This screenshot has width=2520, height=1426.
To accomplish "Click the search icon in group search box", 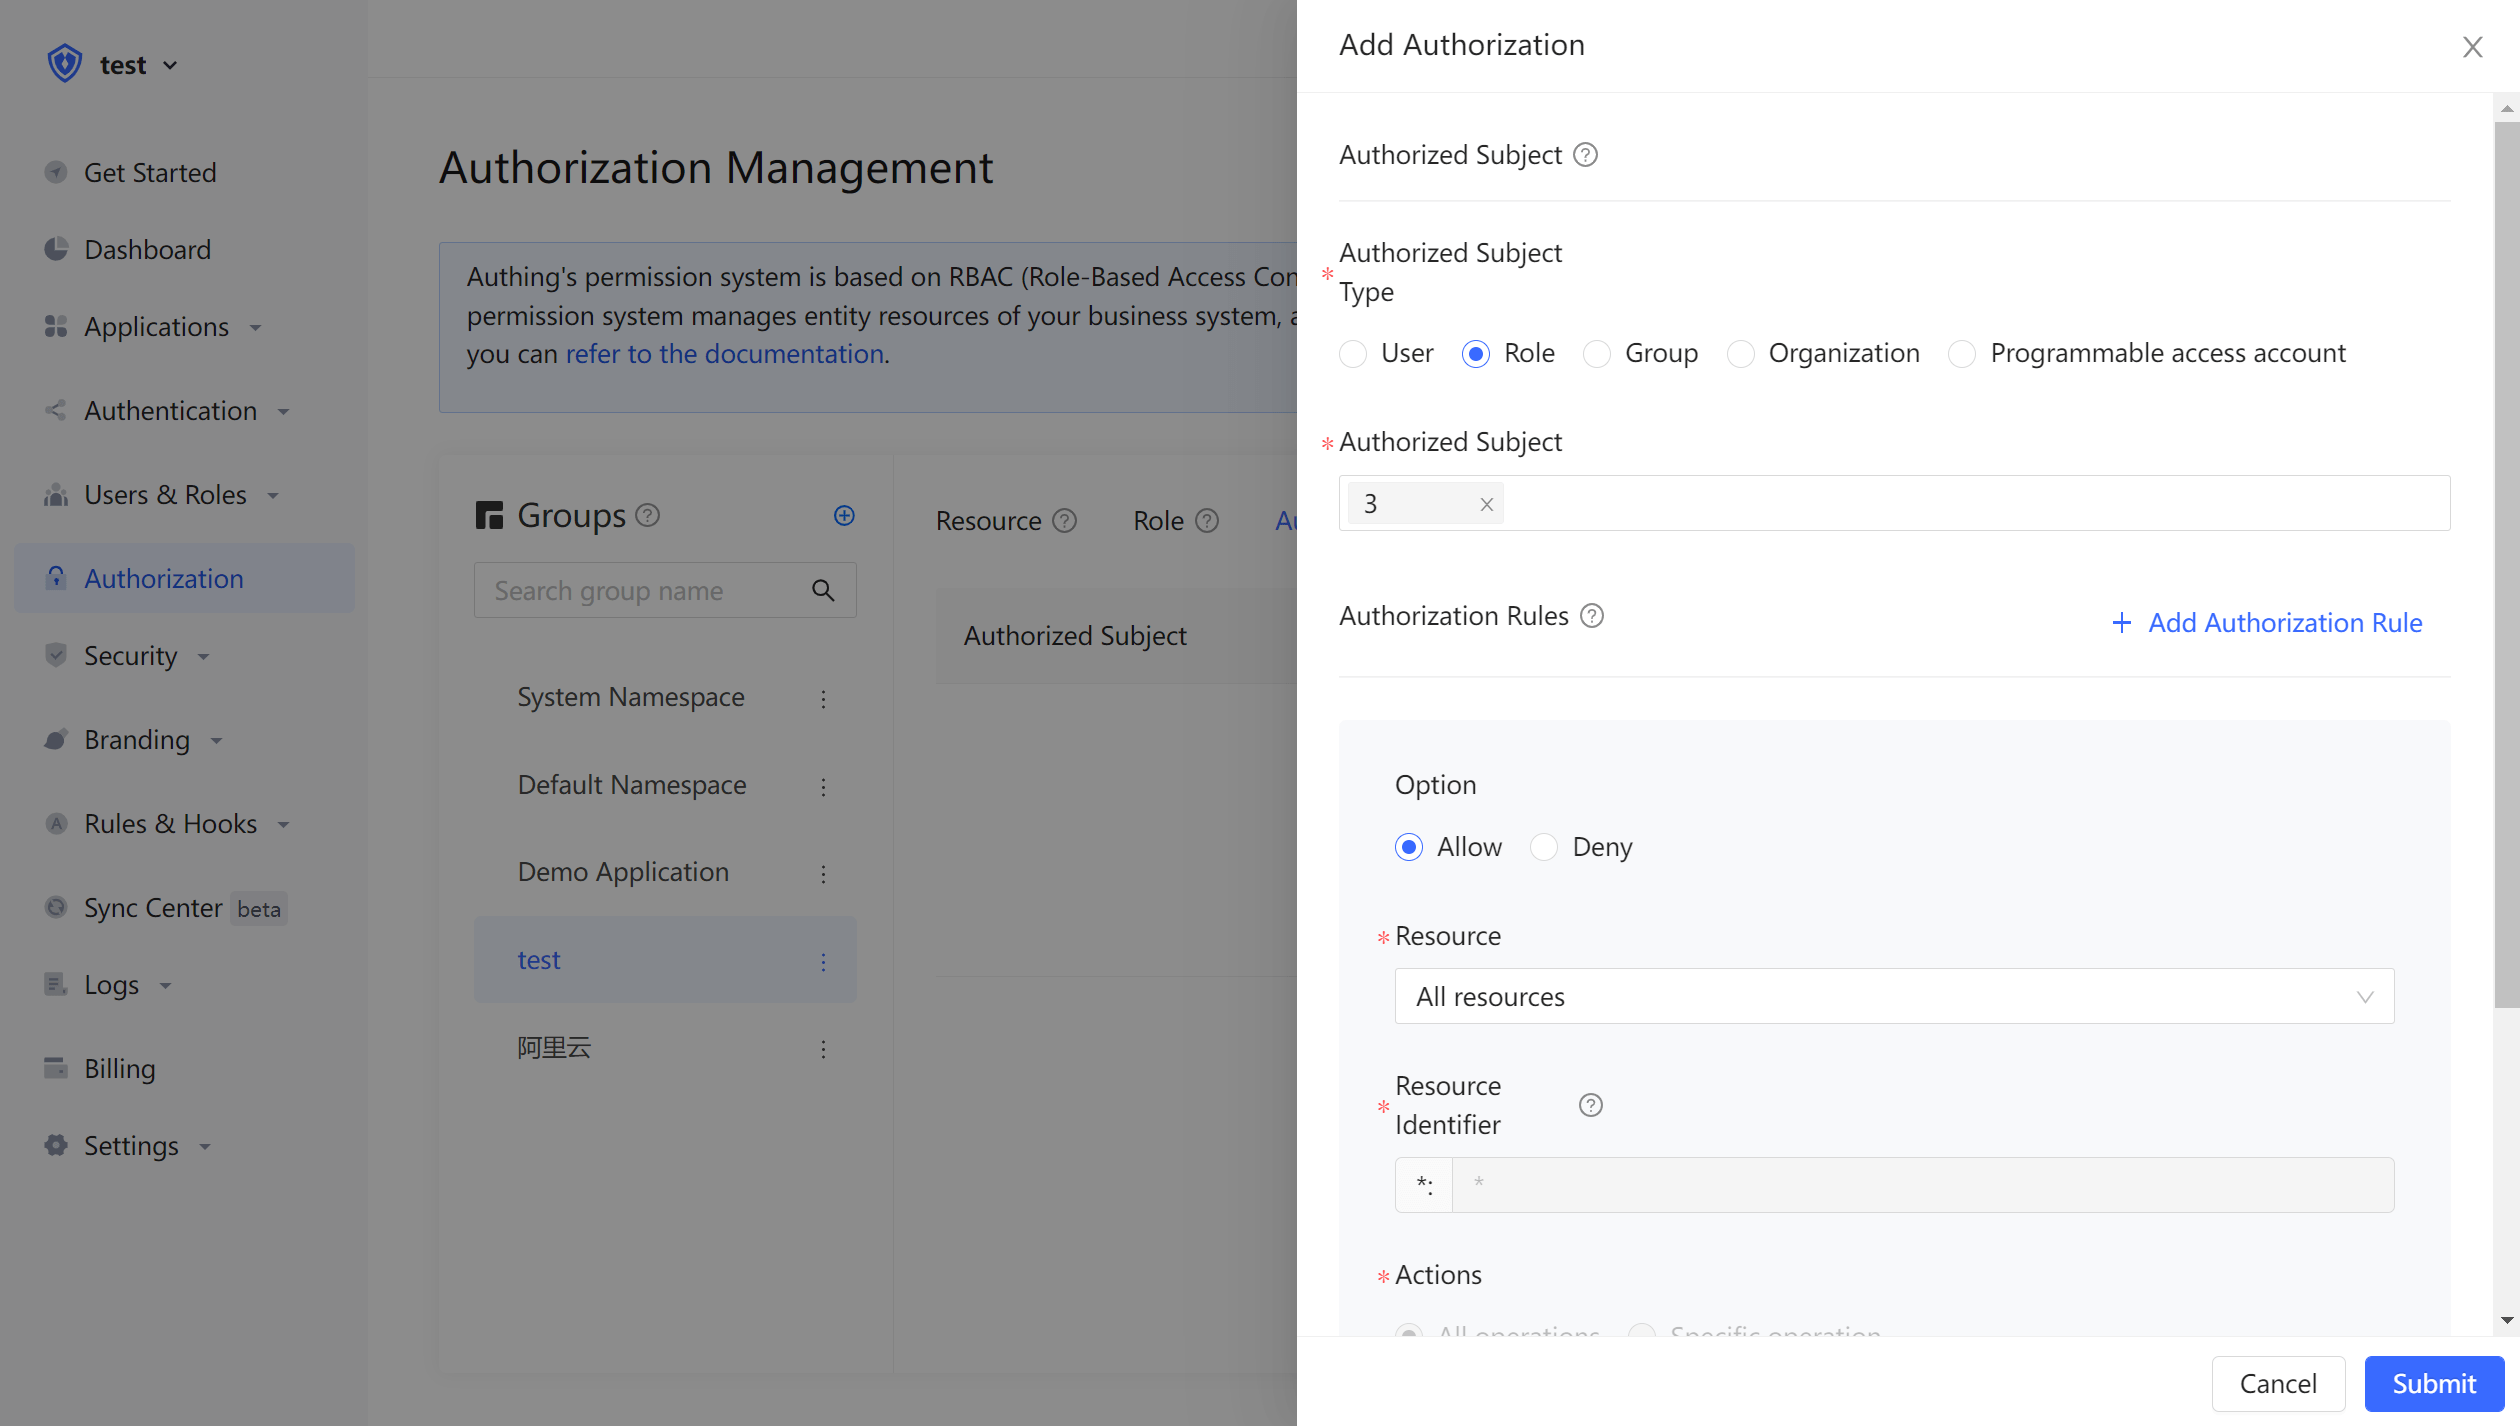I will click(x=823, y=590).
